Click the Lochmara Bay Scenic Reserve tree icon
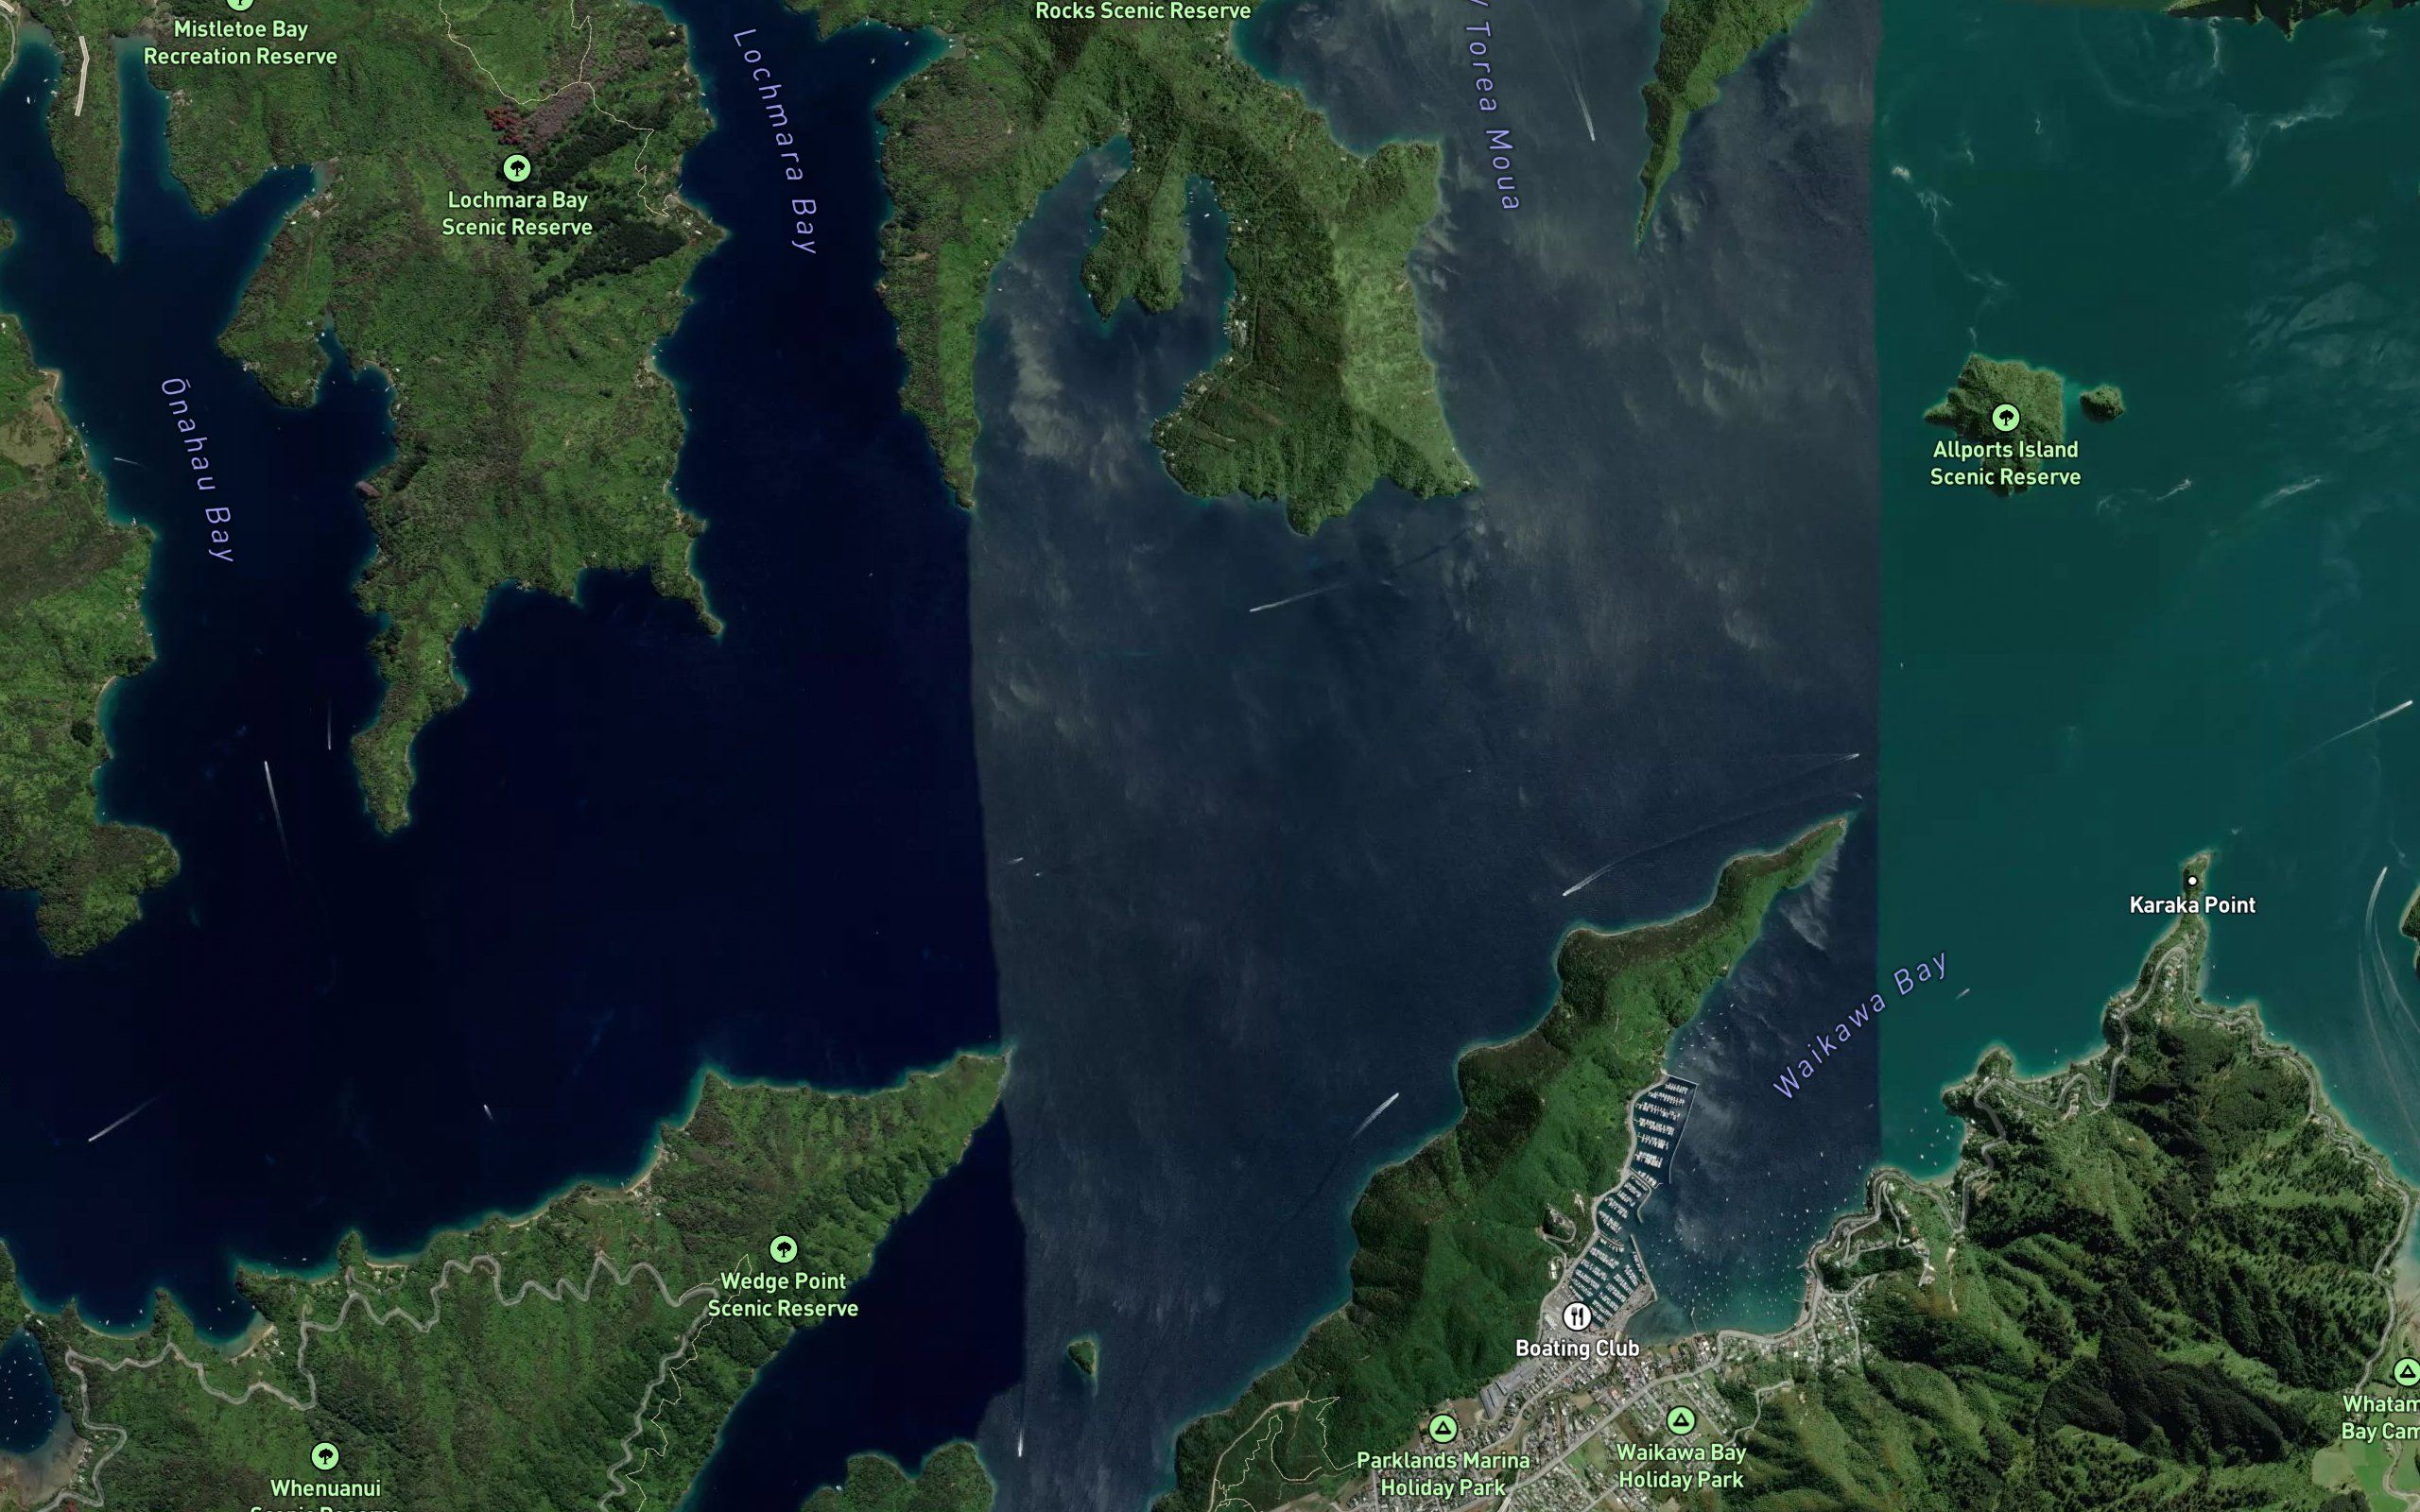This screenshot has width=2420, height=1512. point(516,168)
